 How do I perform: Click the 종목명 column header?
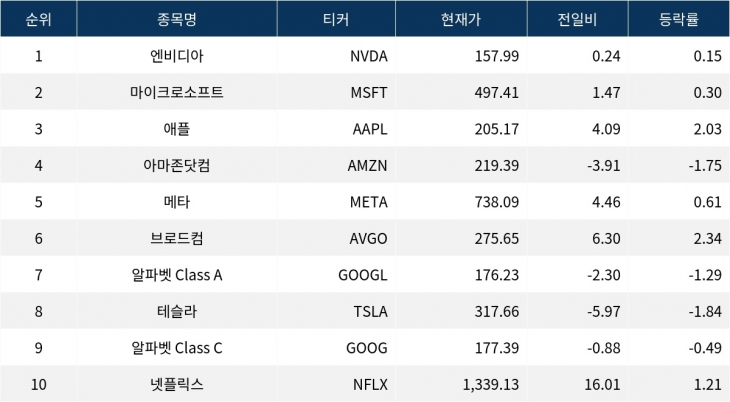[x=176, y=18]
